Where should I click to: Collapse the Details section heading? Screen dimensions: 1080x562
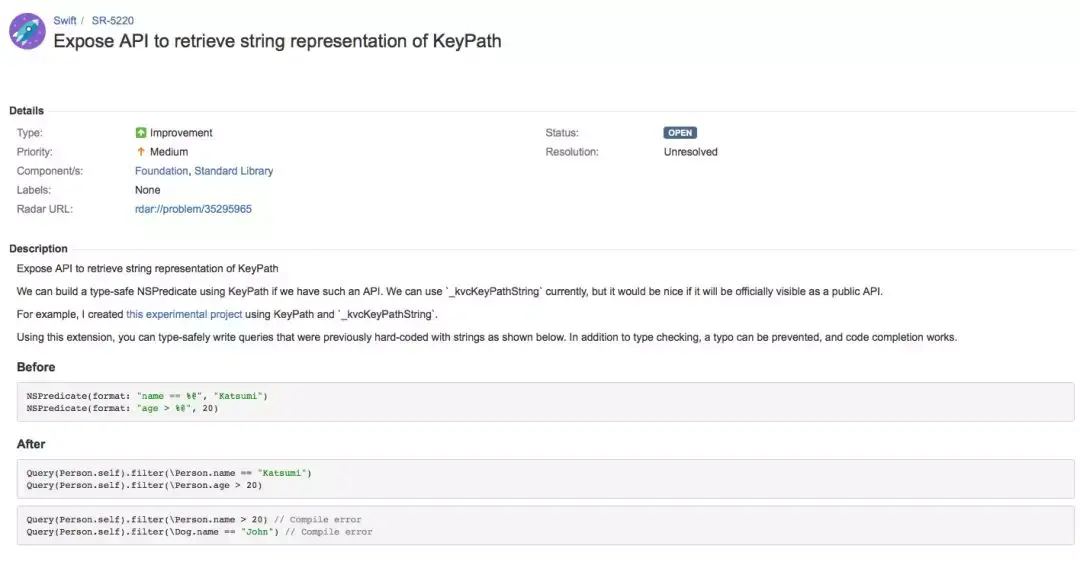27,111
